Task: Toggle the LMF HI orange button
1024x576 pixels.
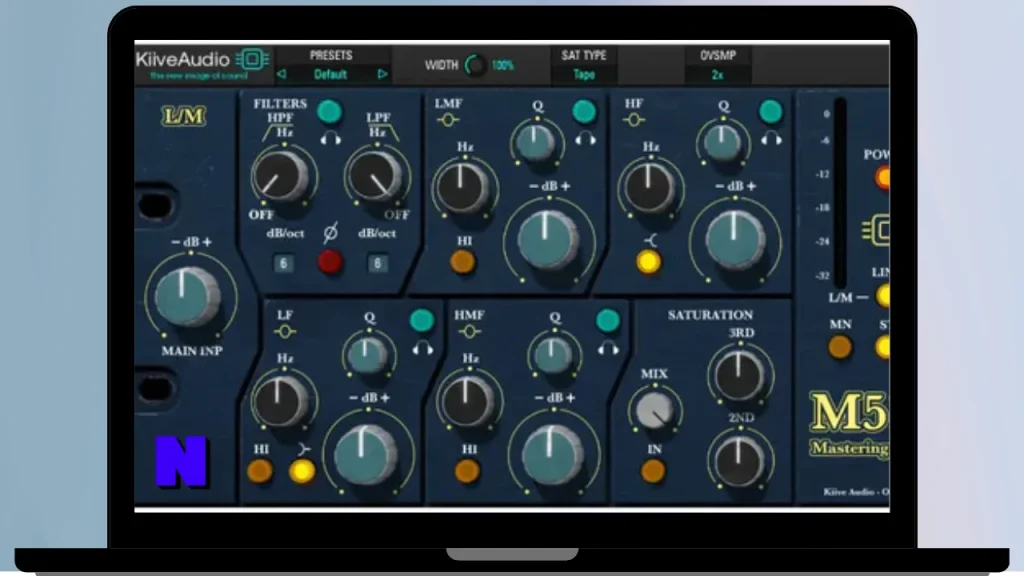Action: tap(463, 263)
